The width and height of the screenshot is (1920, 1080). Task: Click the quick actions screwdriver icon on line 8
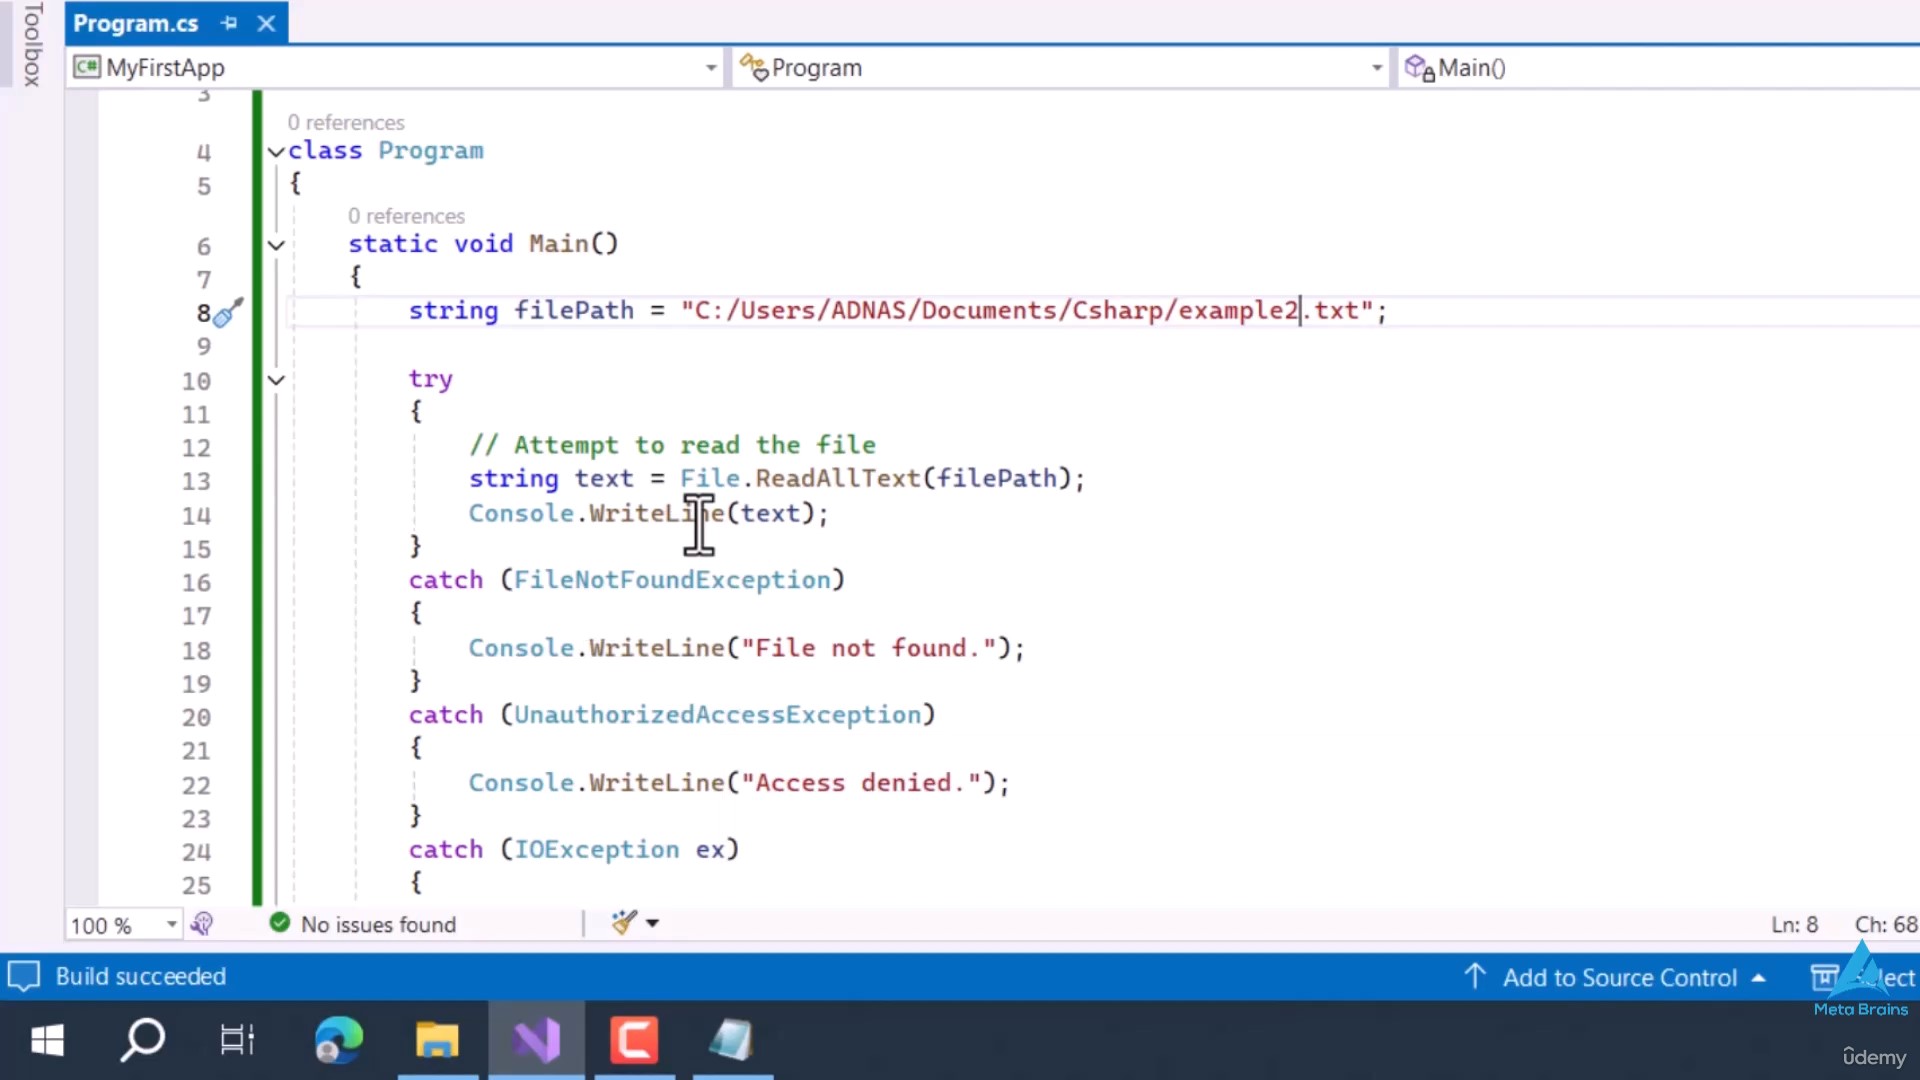(229, 313)
